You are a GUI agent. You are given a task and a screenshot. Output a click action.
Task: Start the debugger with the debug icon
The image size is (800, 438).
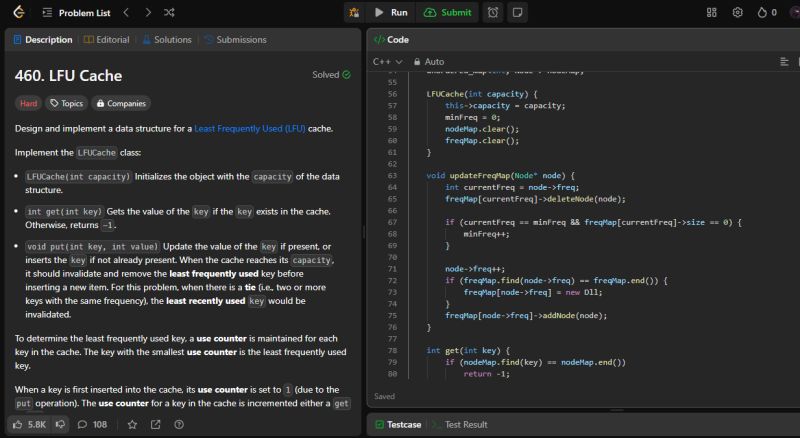tap(356, 13)
